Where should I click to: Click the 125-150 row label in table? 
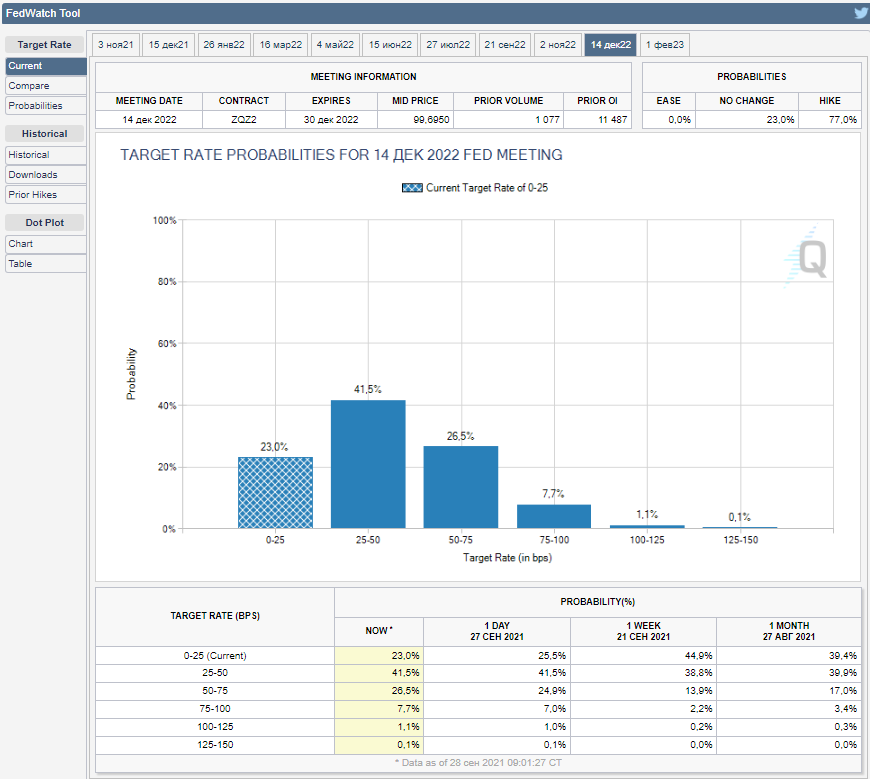point(215,745)
